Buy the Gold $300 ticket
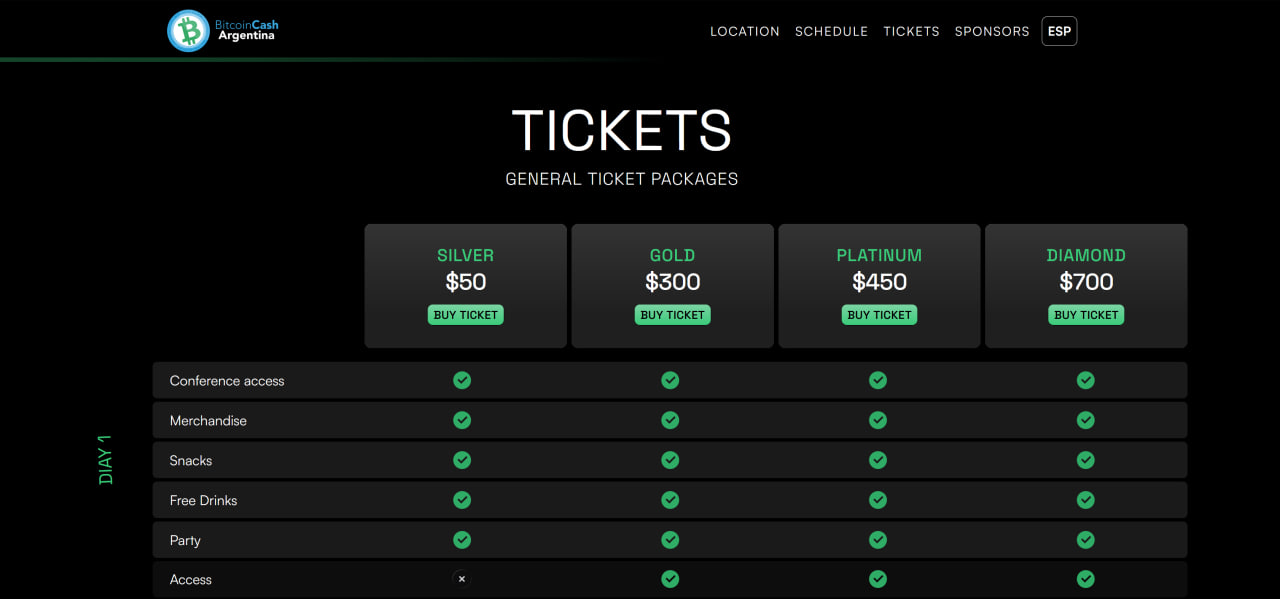This screenshot has height=599, width=1280. (673, 315)
